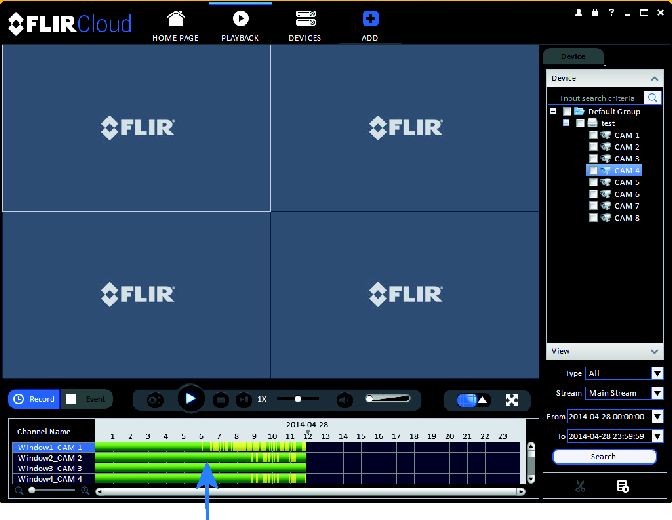Click the Play button in playback controls
This screenshot has height=520, width=672.
point(191,399)
